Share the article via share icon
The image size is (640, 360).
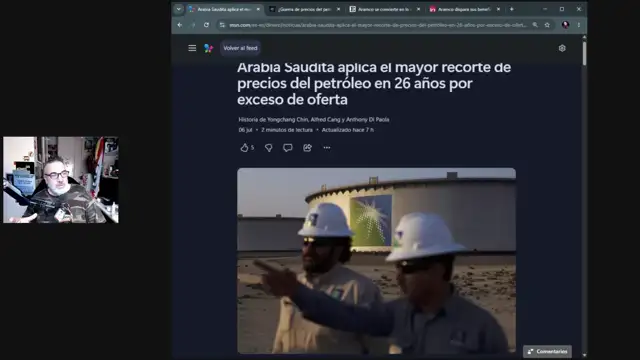coord(307,148)
